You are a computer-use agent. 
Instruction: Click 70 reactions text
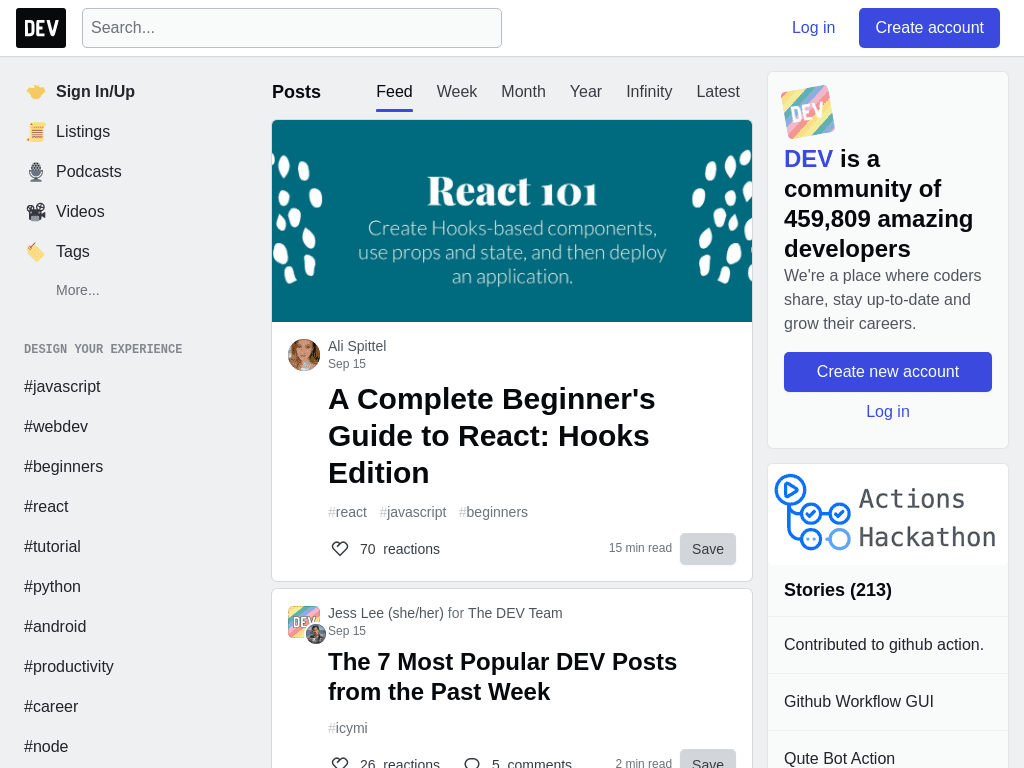[400, 549]
